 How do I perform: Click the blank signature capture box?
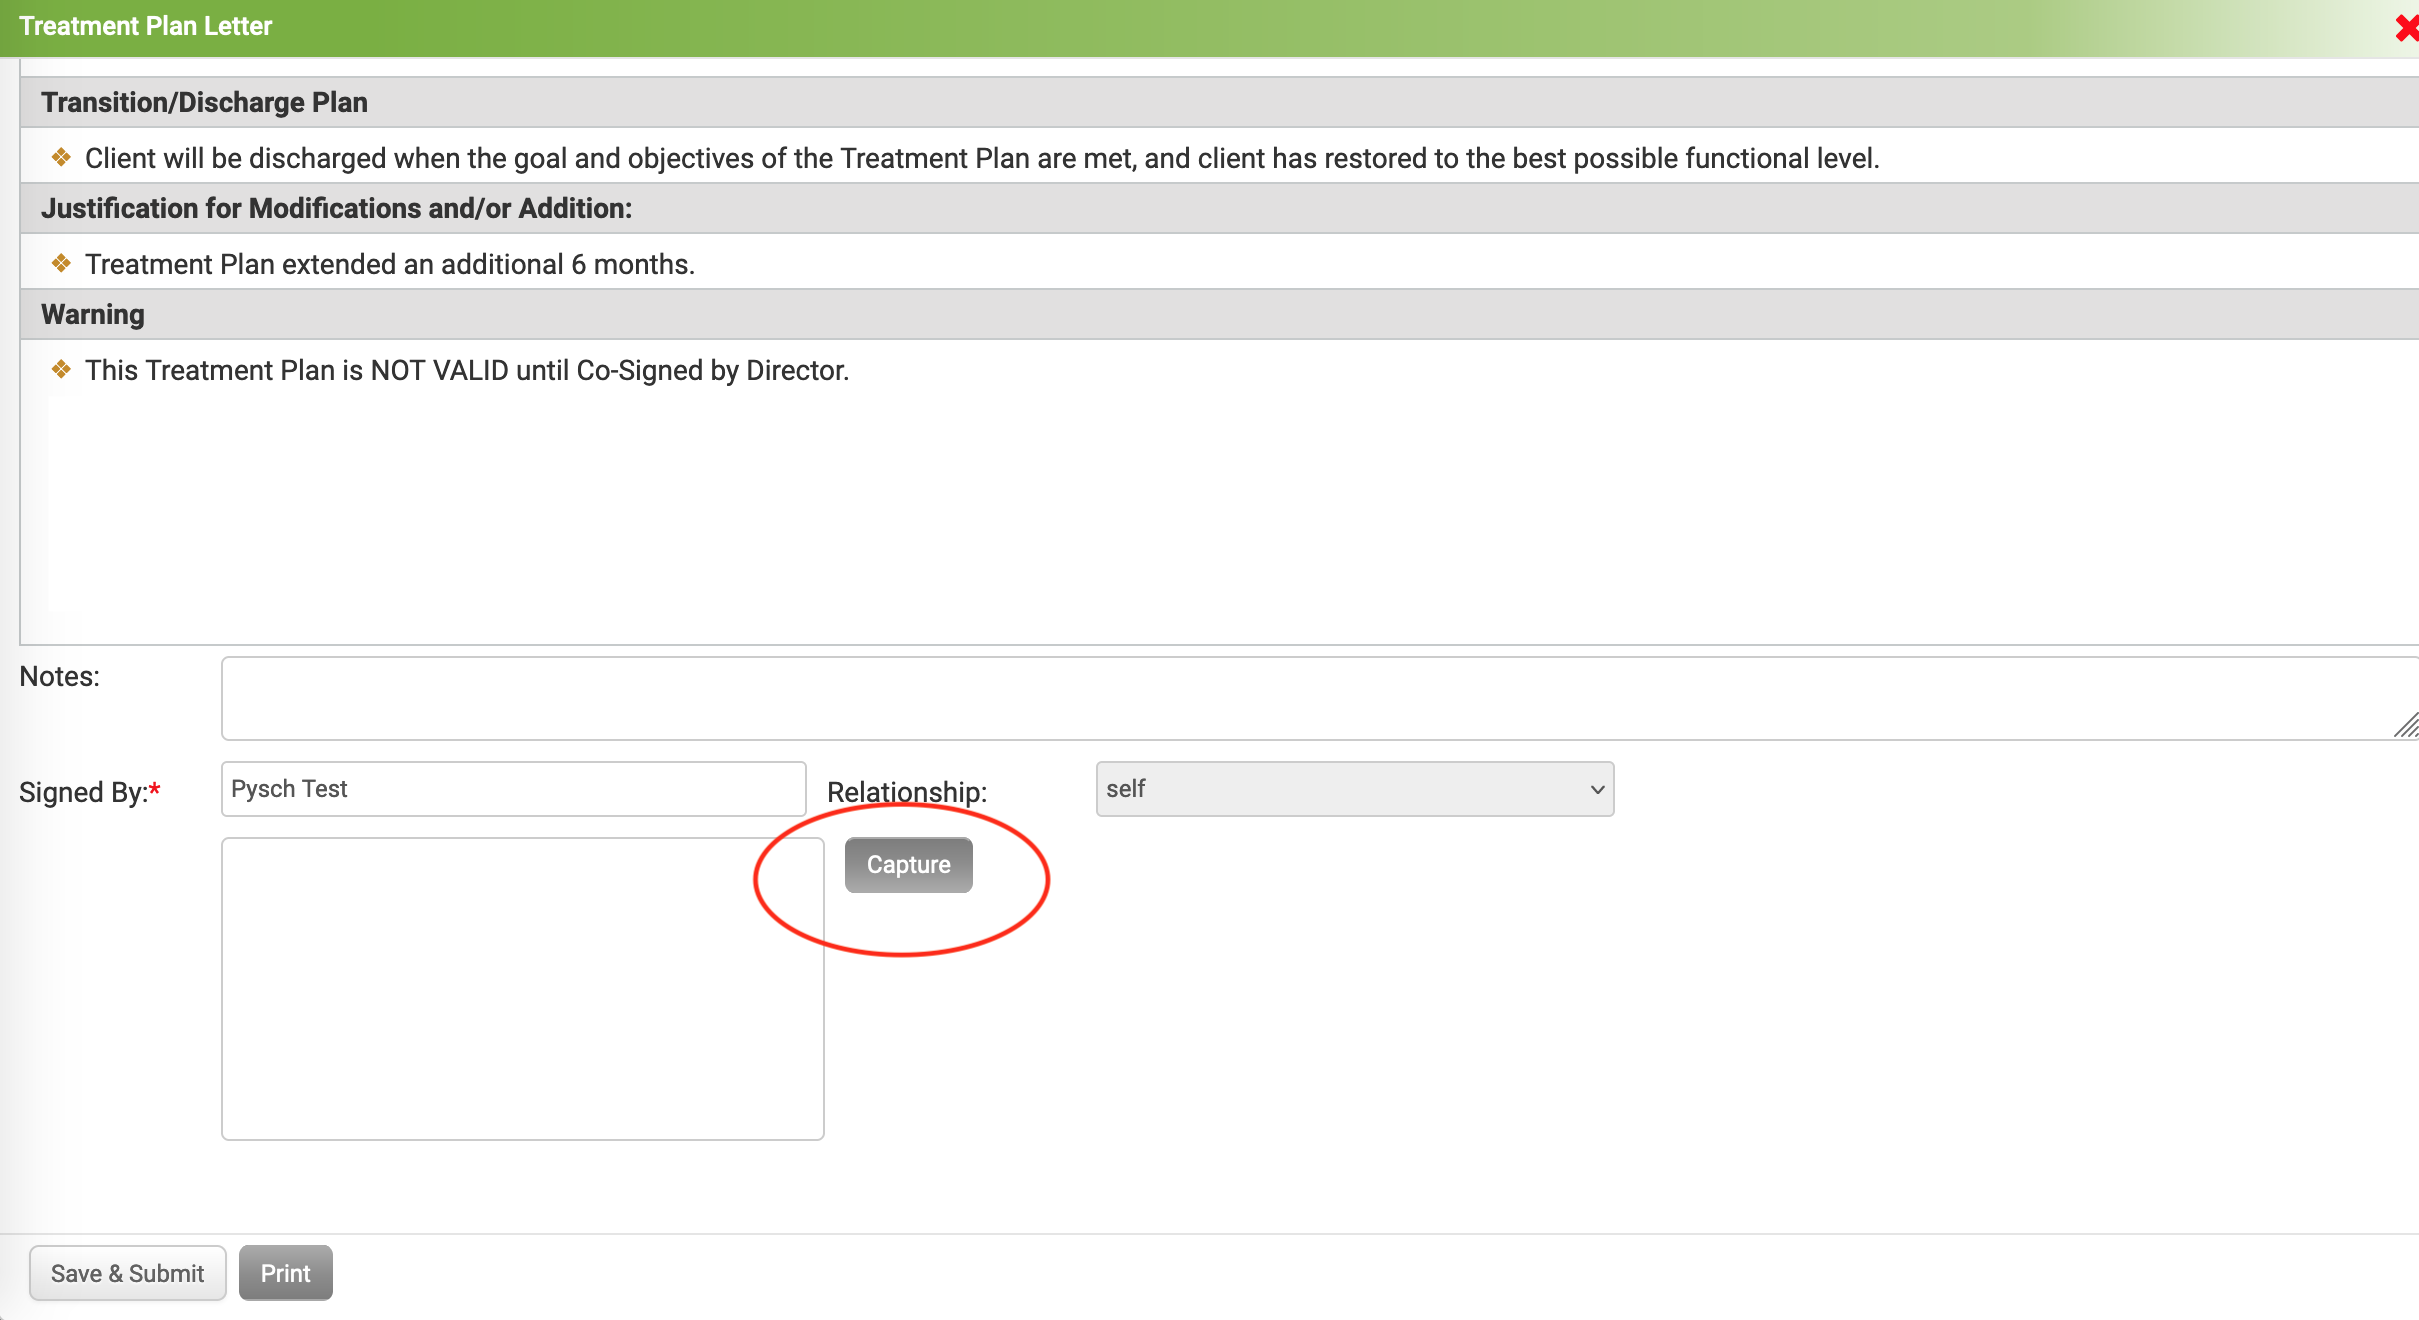tap(522, 988)
